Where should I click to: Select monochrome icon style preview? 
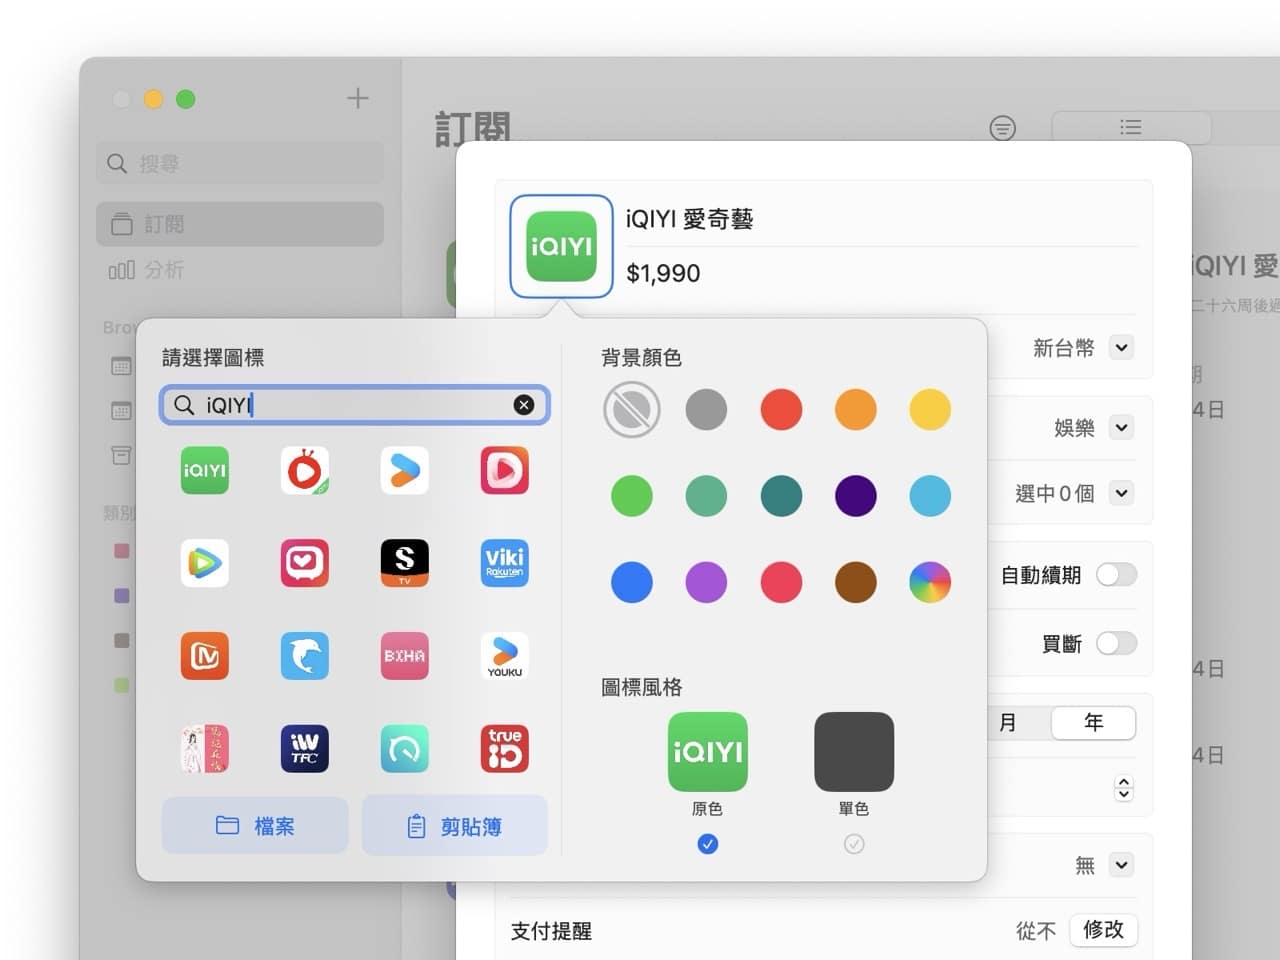(854, 752)
